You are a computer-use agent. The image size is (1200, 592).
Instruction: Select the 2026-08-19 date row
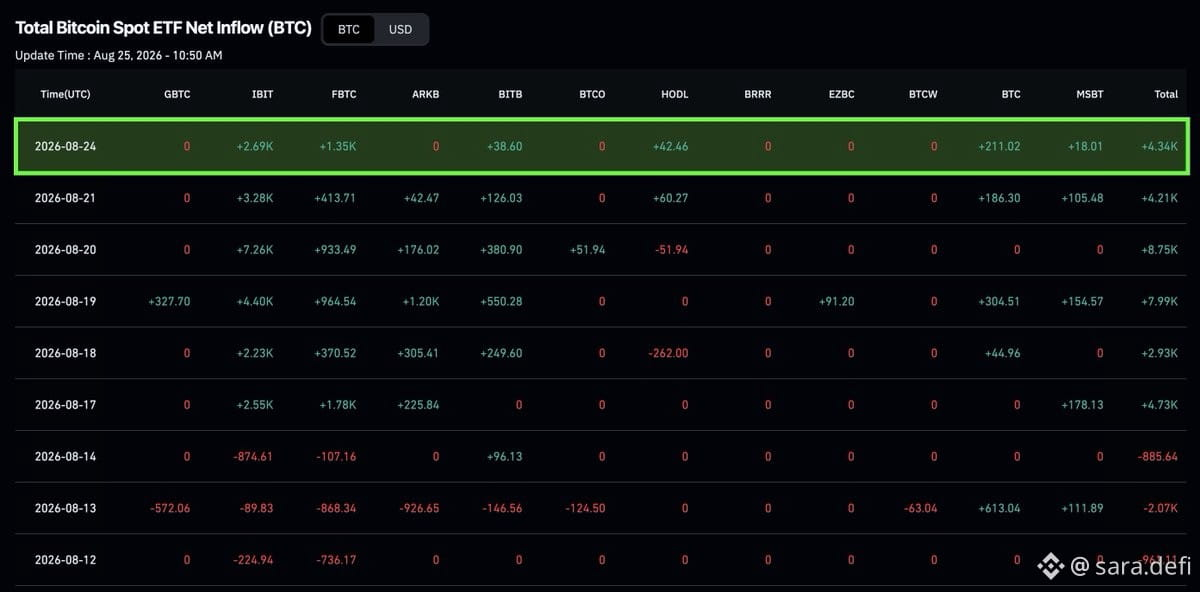tap(600, 301)
